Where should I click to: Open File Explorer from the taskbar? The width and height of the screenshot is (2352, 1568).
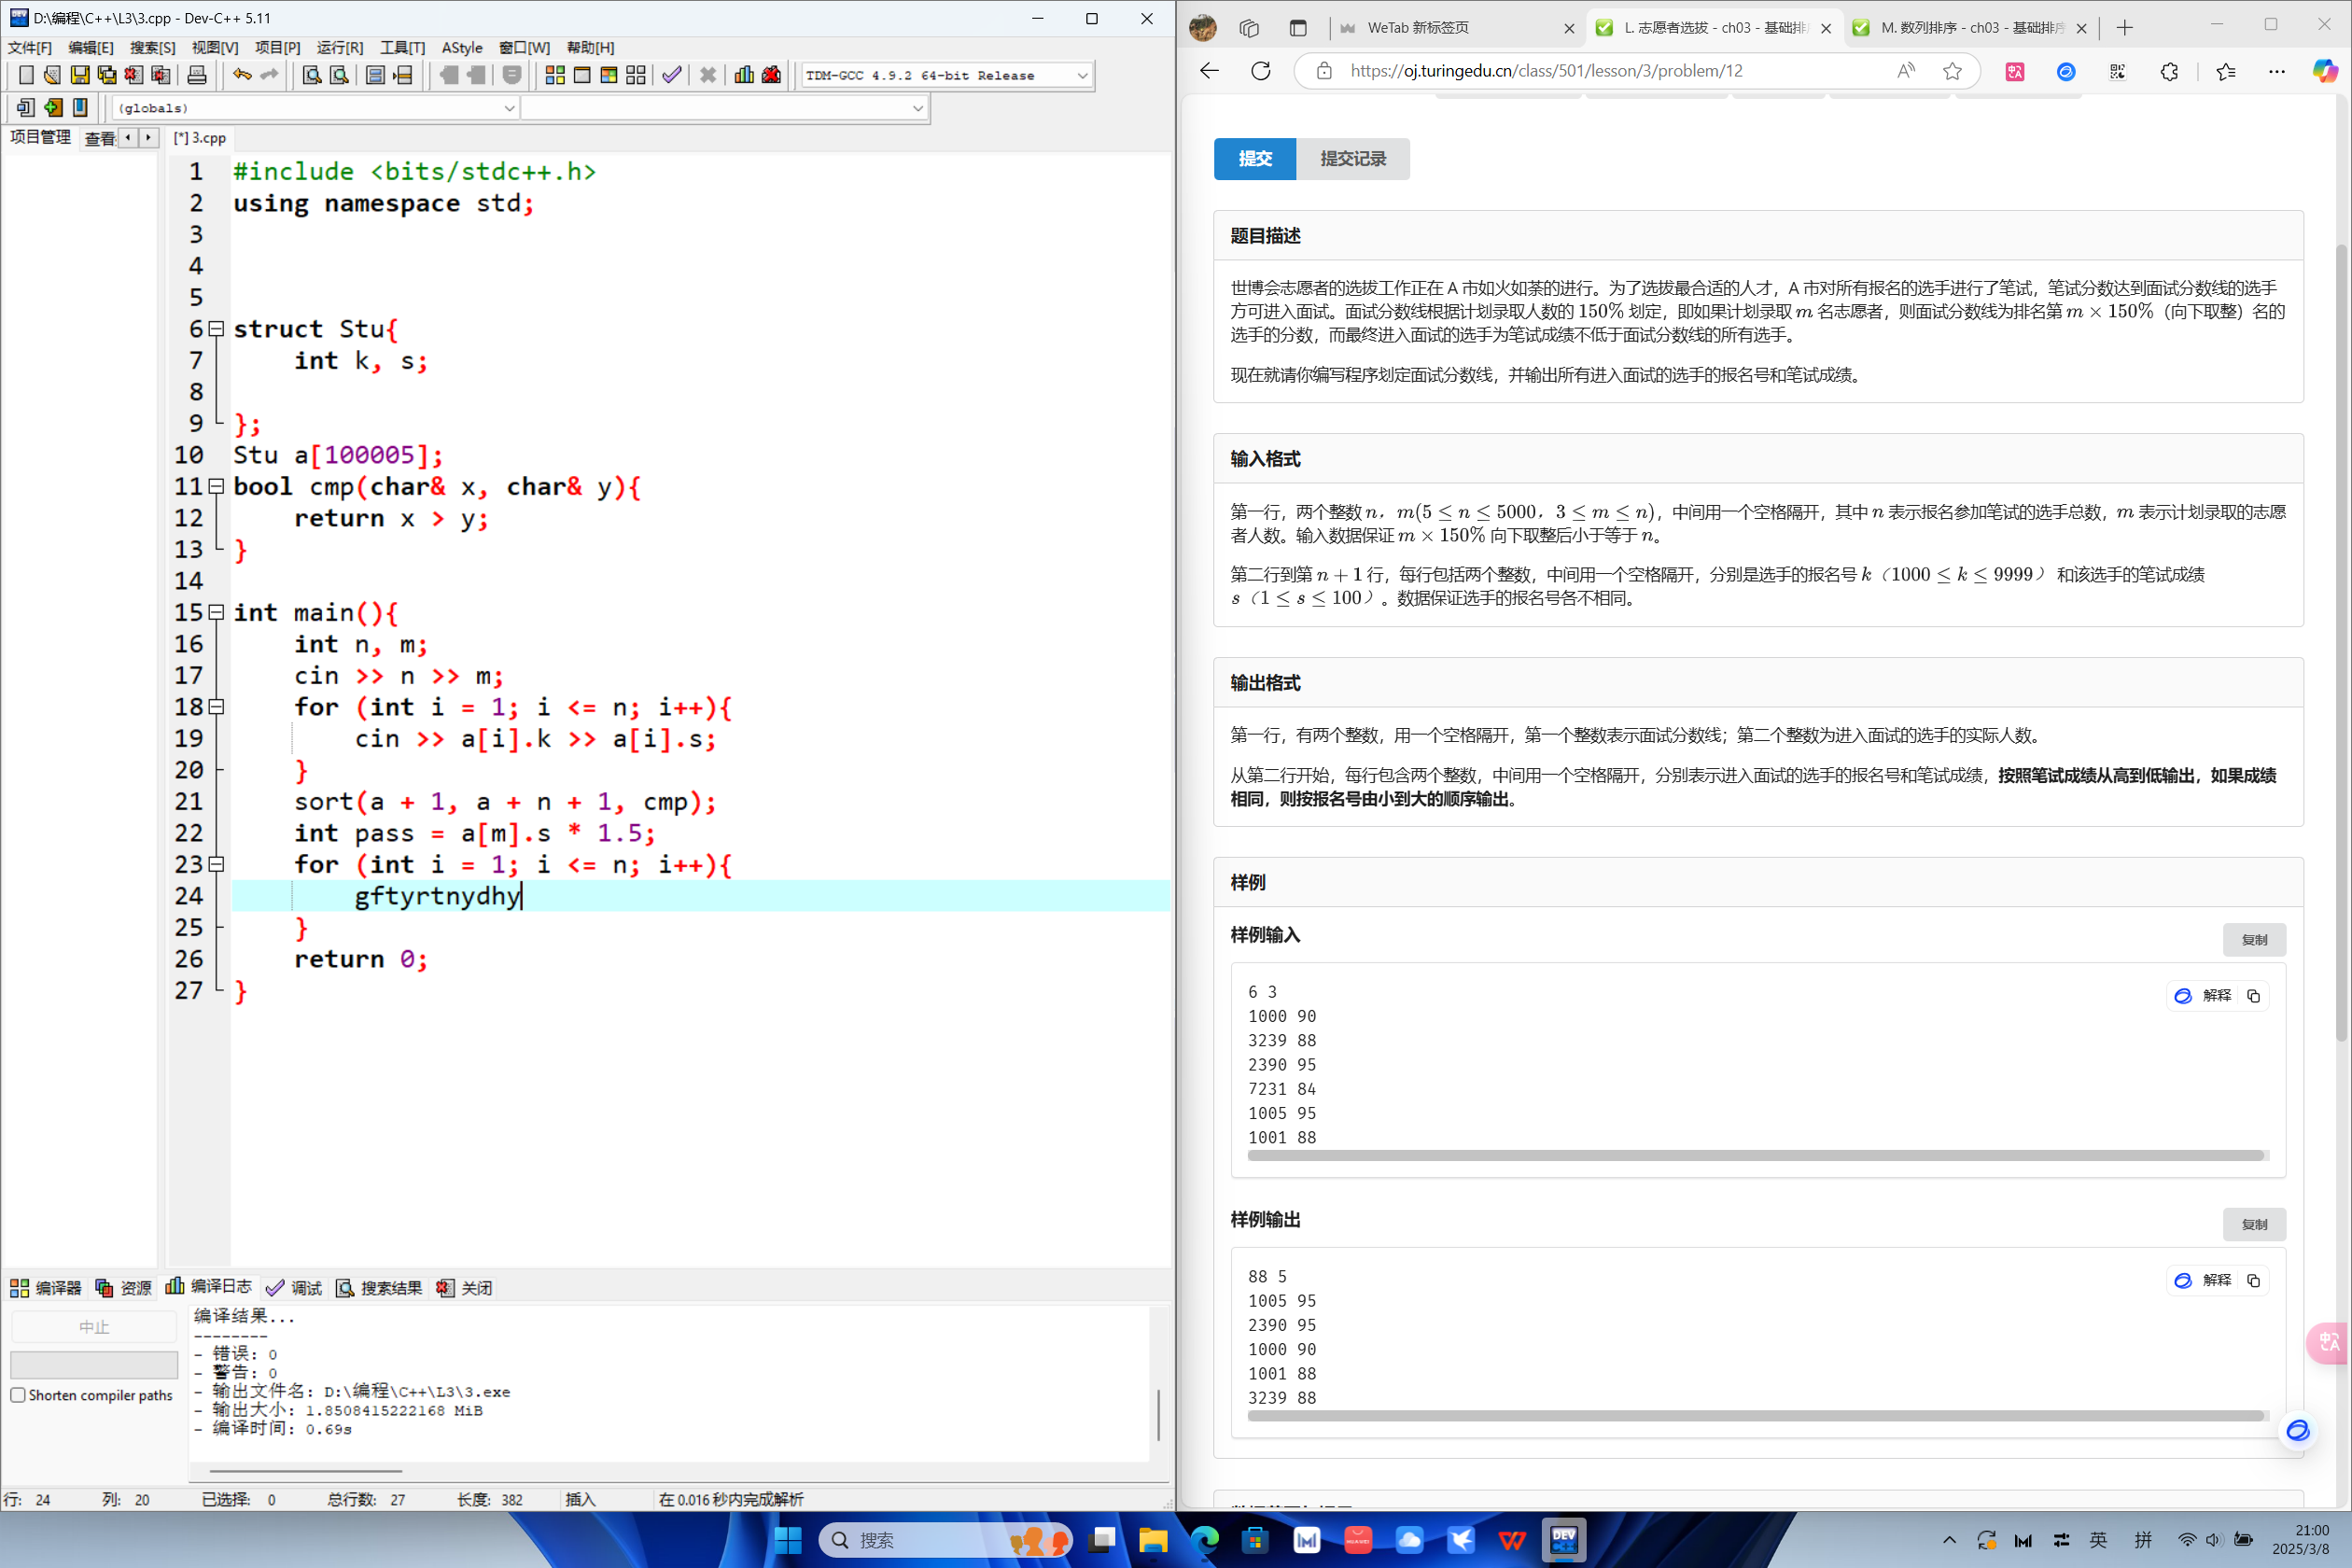click(1152, 1540)
